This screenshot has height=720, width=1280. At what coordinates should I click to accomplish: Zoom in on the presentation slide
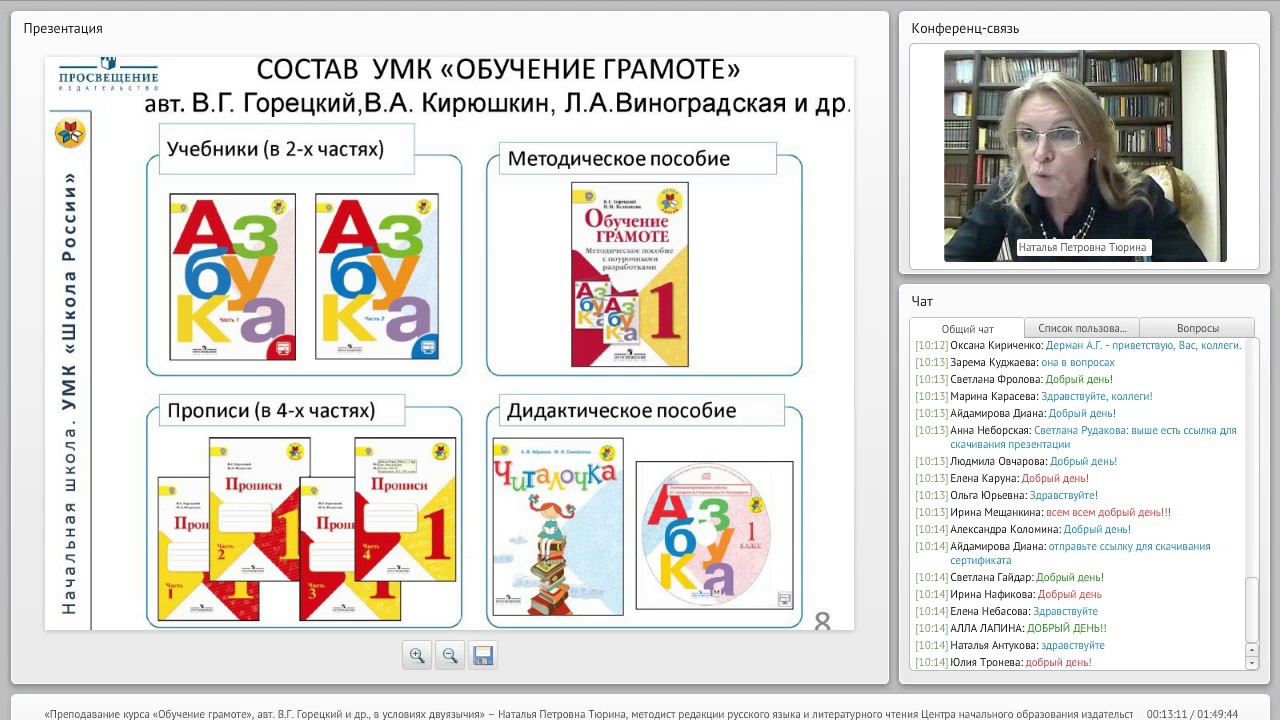point(417,656)
